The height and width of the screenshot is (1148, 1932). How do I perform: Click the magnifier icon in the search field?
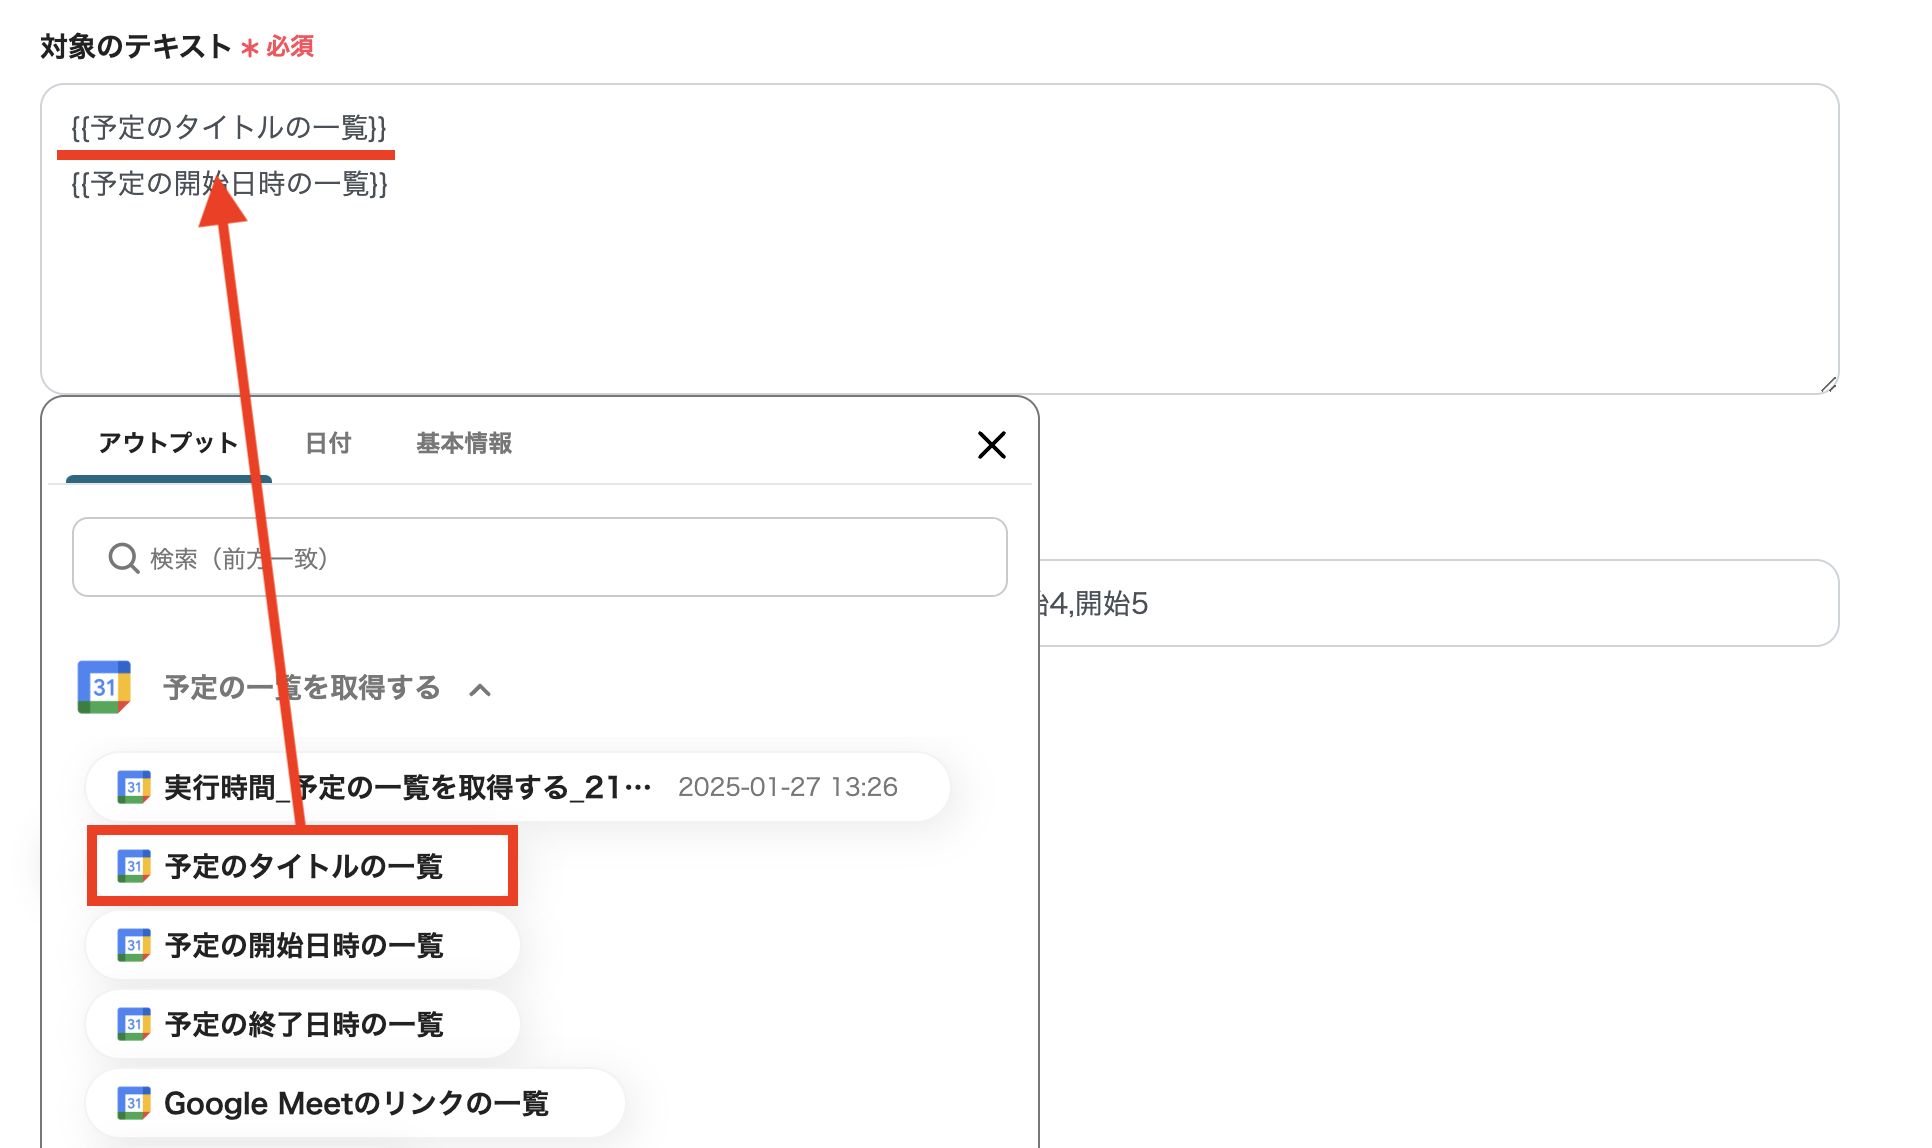(x=122, y=557)
